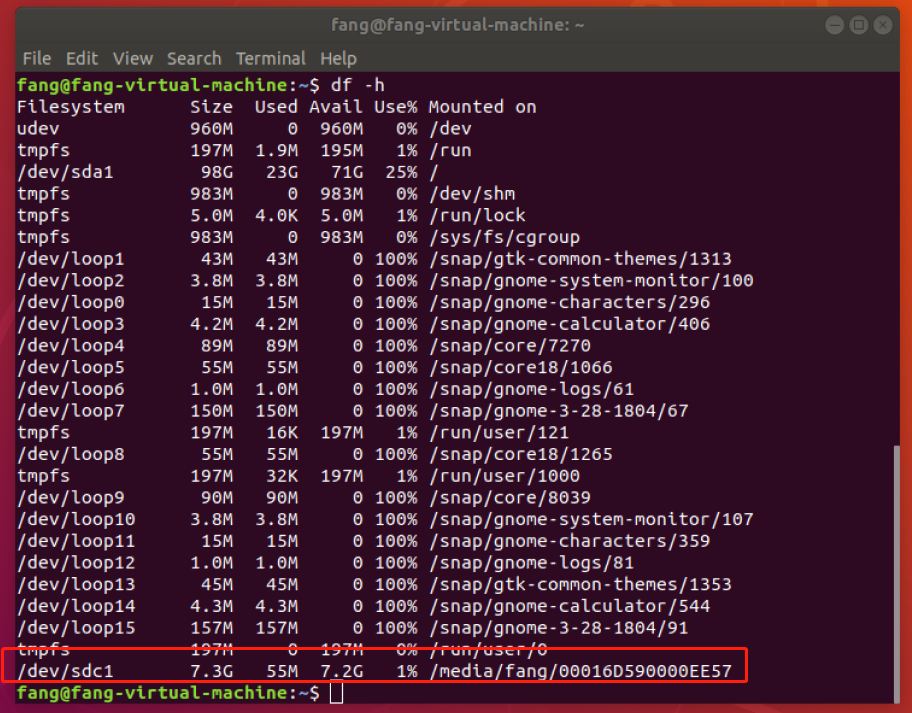Click the '/dev/loop7' filesystem entry
Screen dimensions: 912x713
[70, 411]
